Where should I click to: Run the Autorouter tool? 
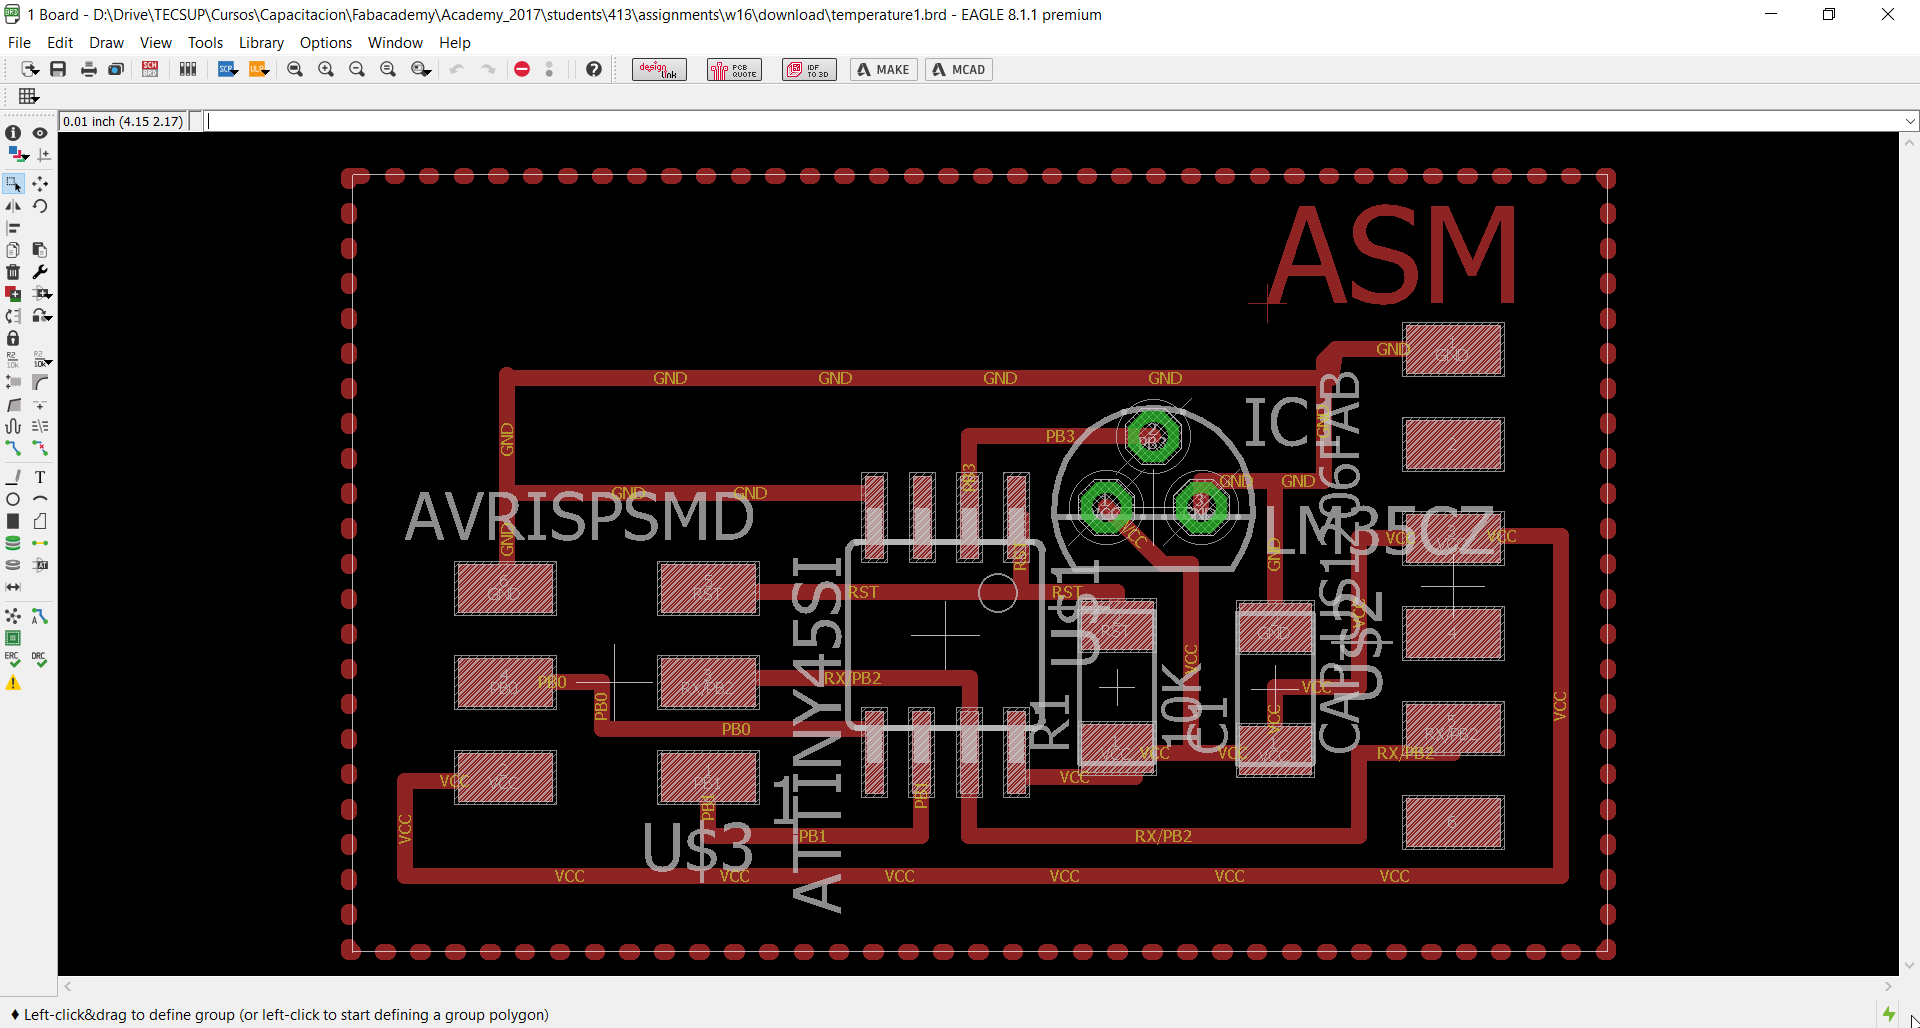click(40, 616)
